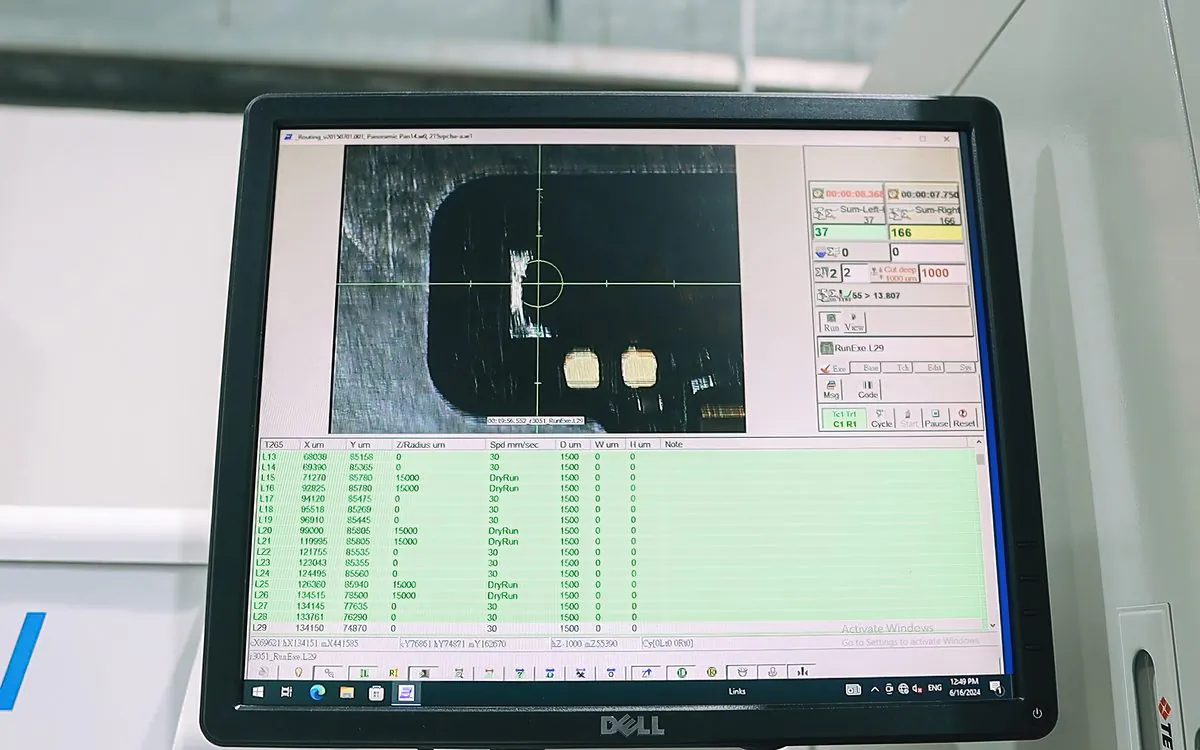This screenshot has height=750, width=1200.
Task: Show hidden system tray icons
Action: pos(875,689)
